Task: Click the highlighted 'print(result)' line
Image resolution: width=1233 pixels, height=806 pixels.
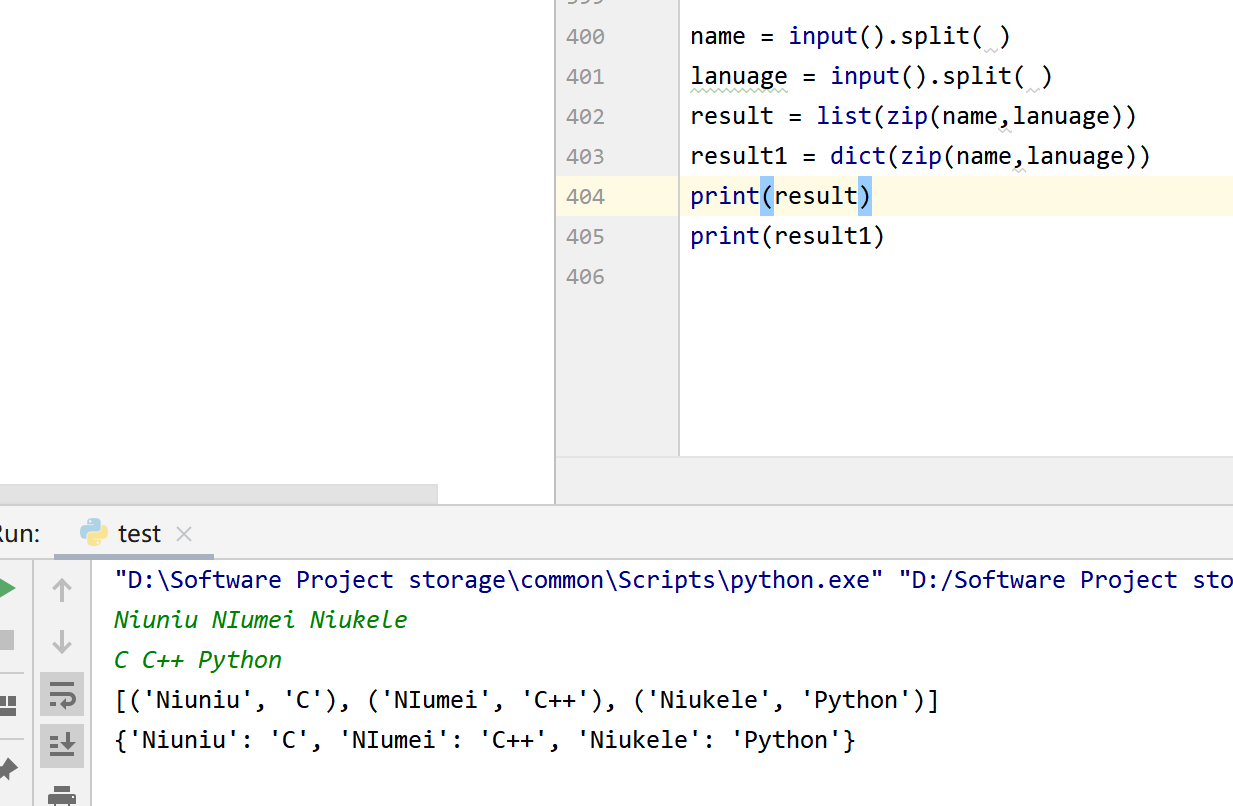Action: tap(781, 196)
